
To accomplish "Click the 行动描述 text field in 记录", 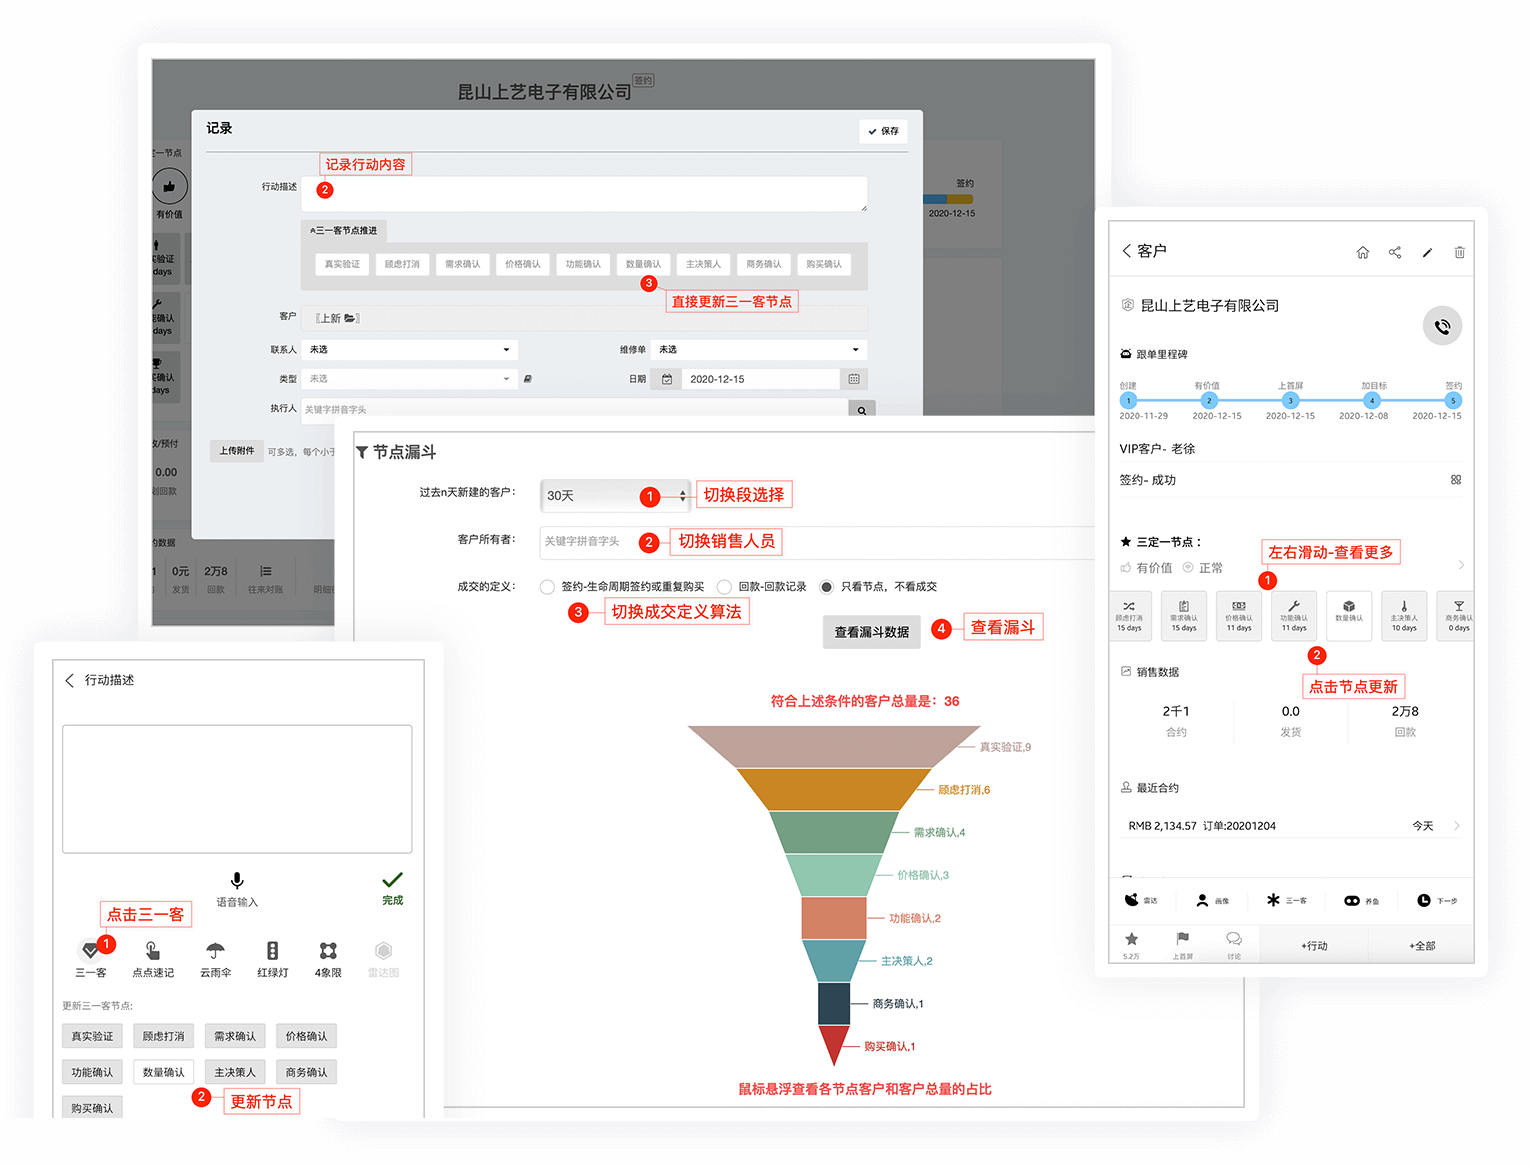I will pyautogui.click(x=584, y=194).
